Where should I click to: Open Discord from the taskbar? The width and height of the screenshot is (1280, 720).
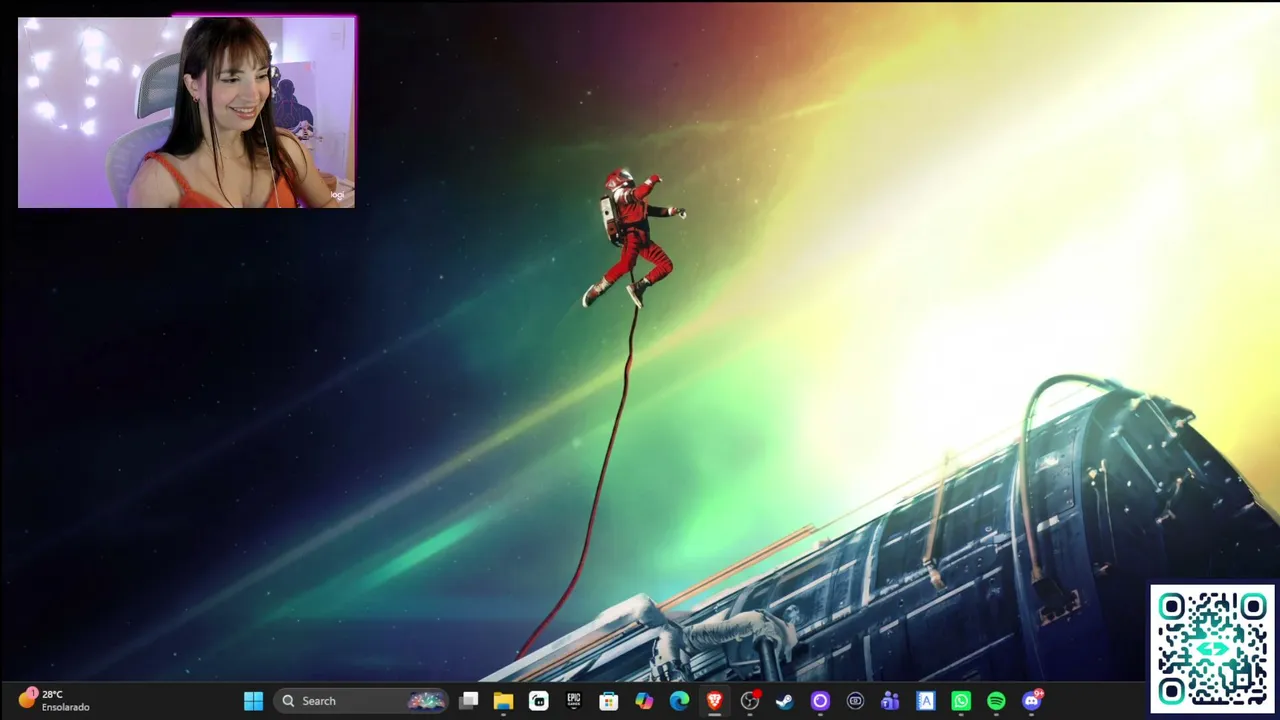click(1032, 701)
